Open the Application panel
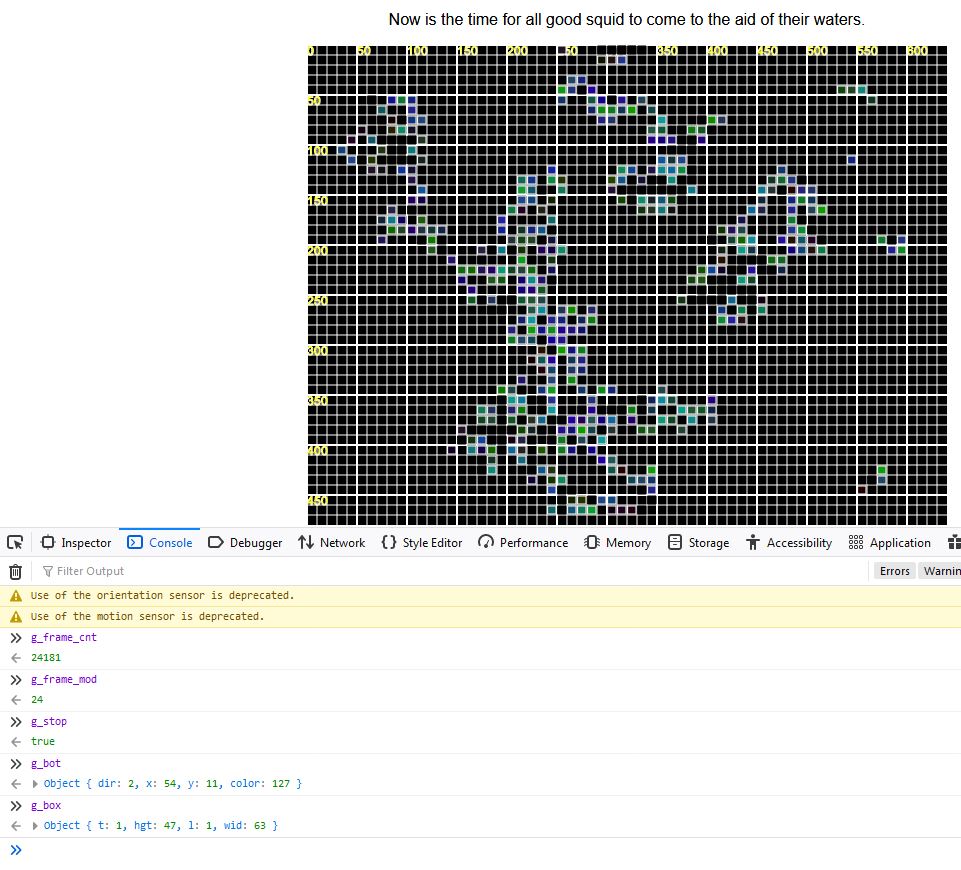This screenshot has width=961, height=870. tap(890, 543)
